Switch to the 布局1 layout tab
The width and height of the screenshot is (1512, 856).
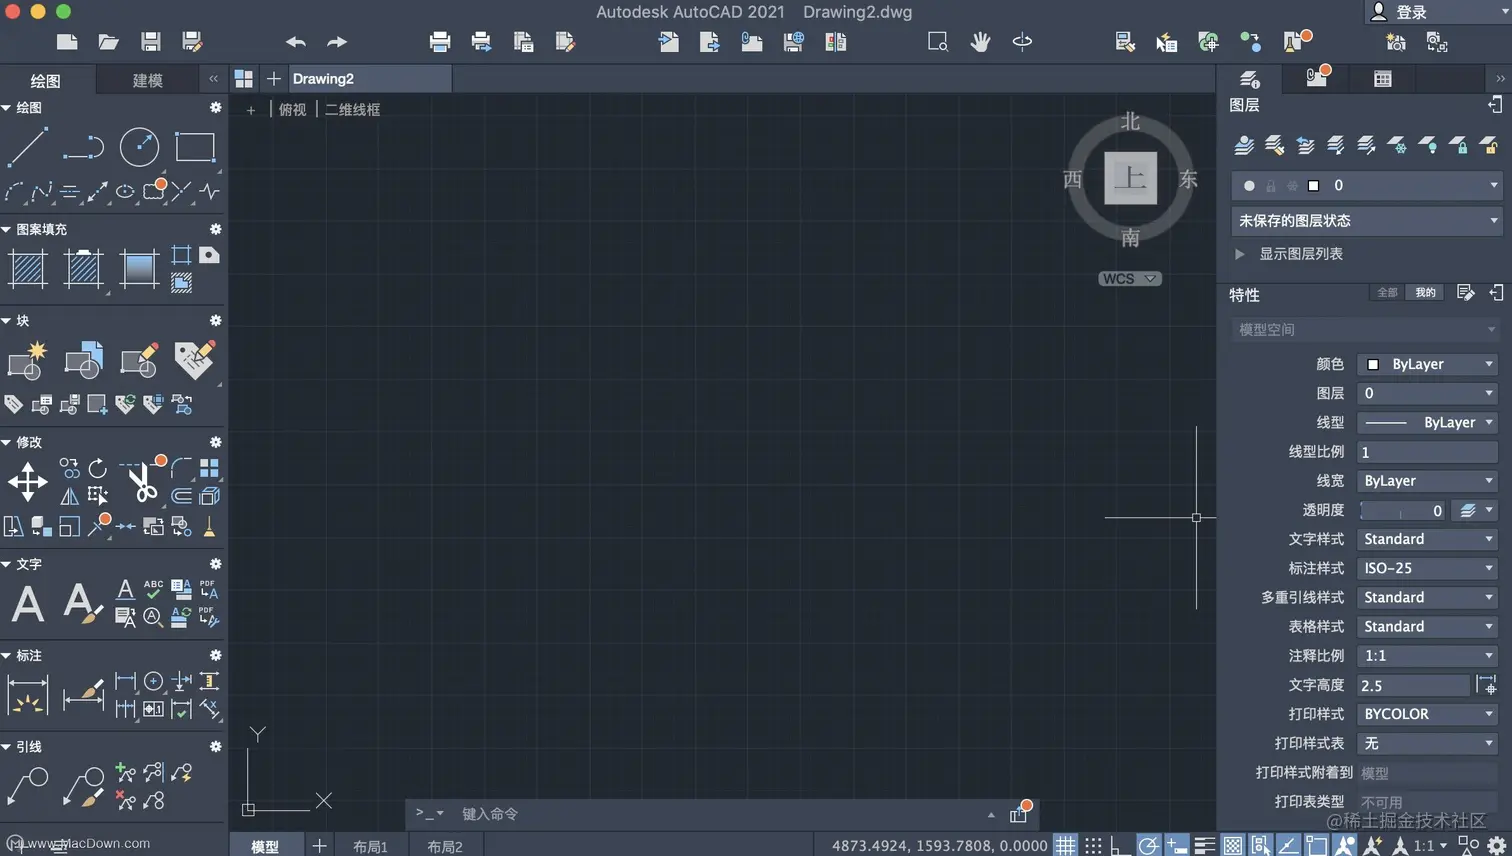[x=370, y=846]
